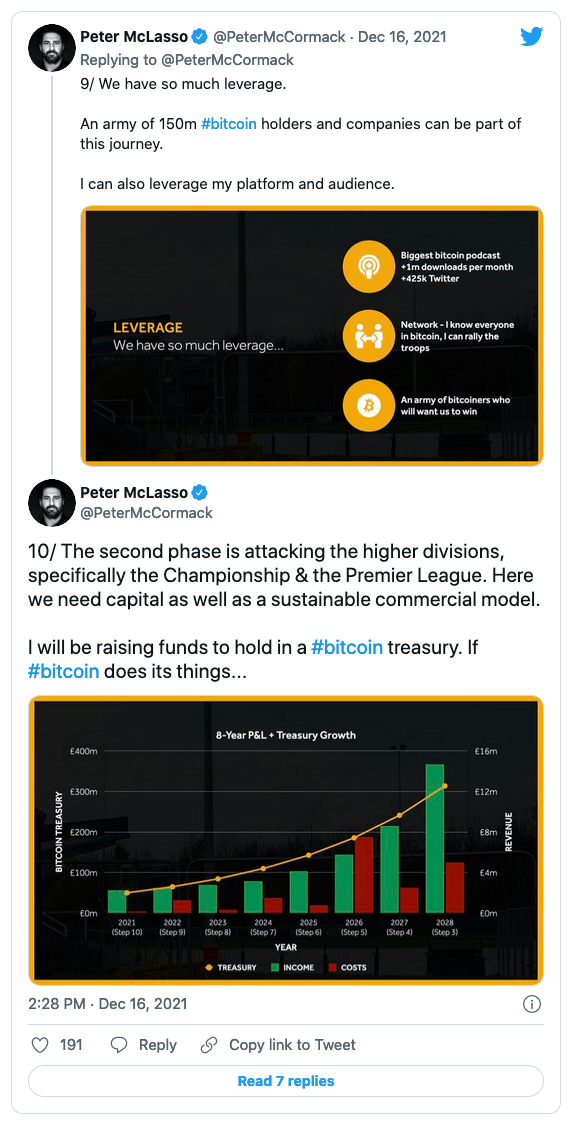Screen dimensions: 570x1126
Task: Click verified badge on main tweet author
Action: click(200, 492)
